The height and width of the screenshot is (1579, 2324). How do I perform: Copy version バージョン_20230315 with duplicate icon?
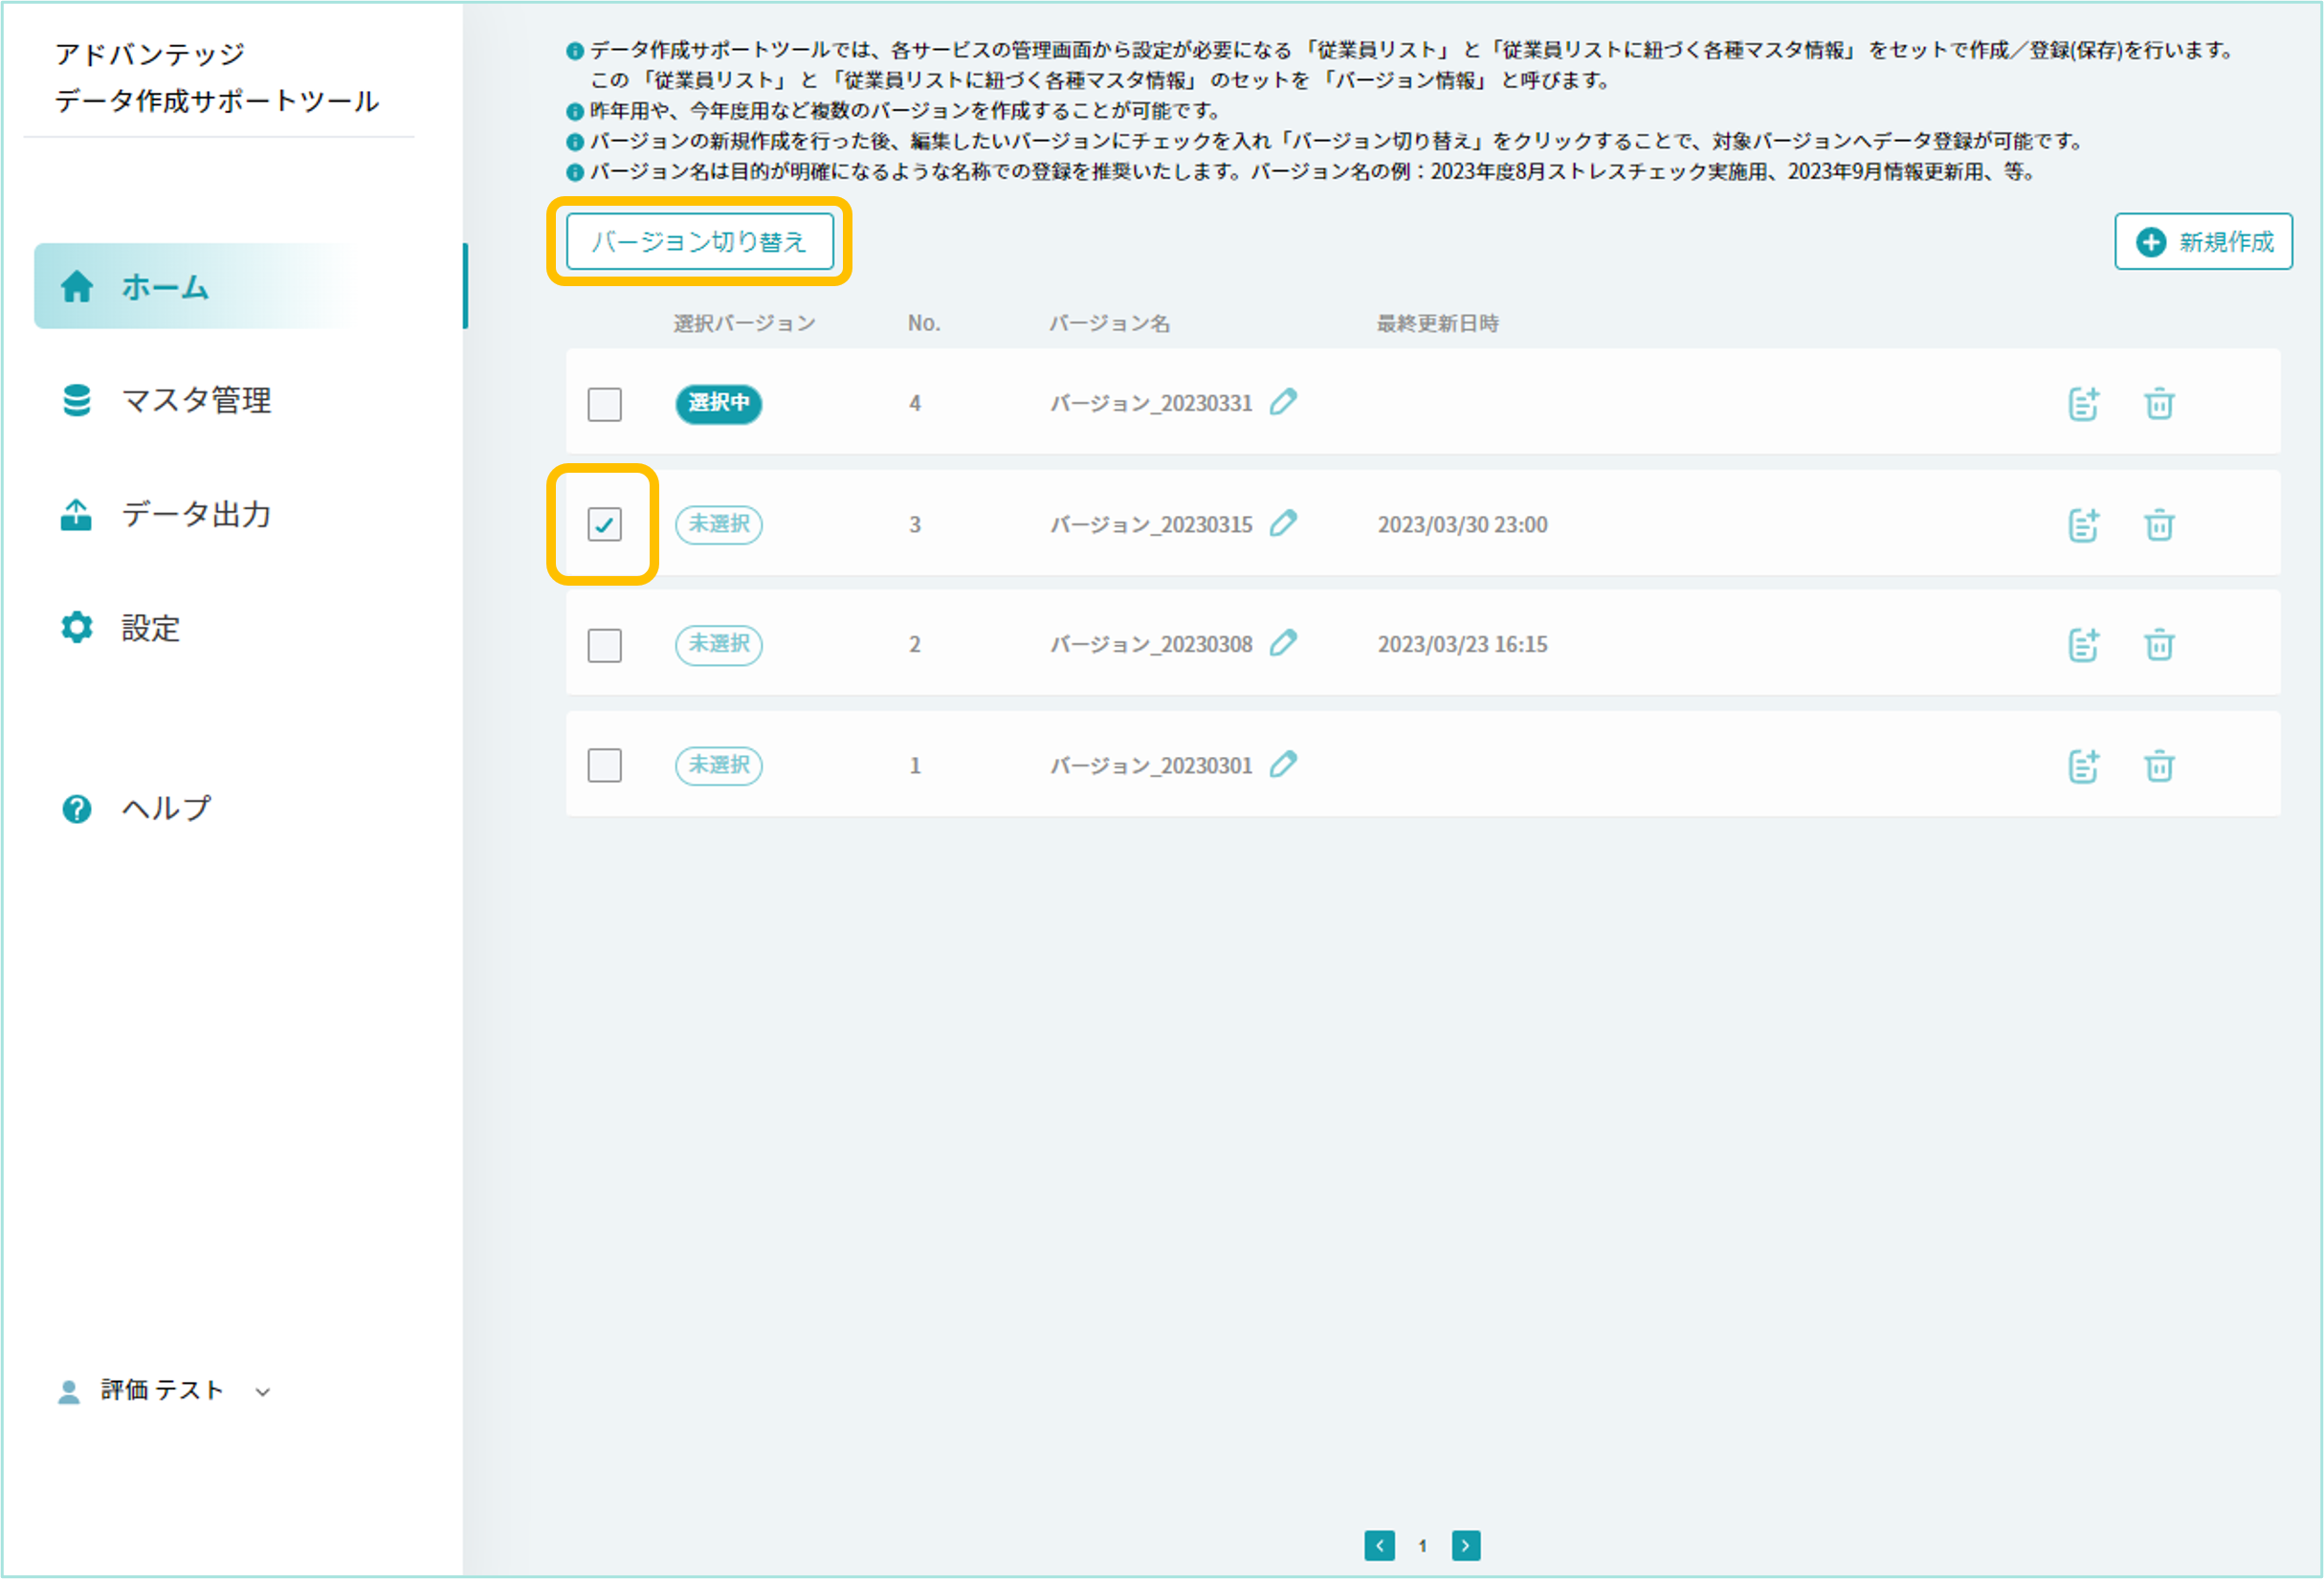(x=2084, y=525)
